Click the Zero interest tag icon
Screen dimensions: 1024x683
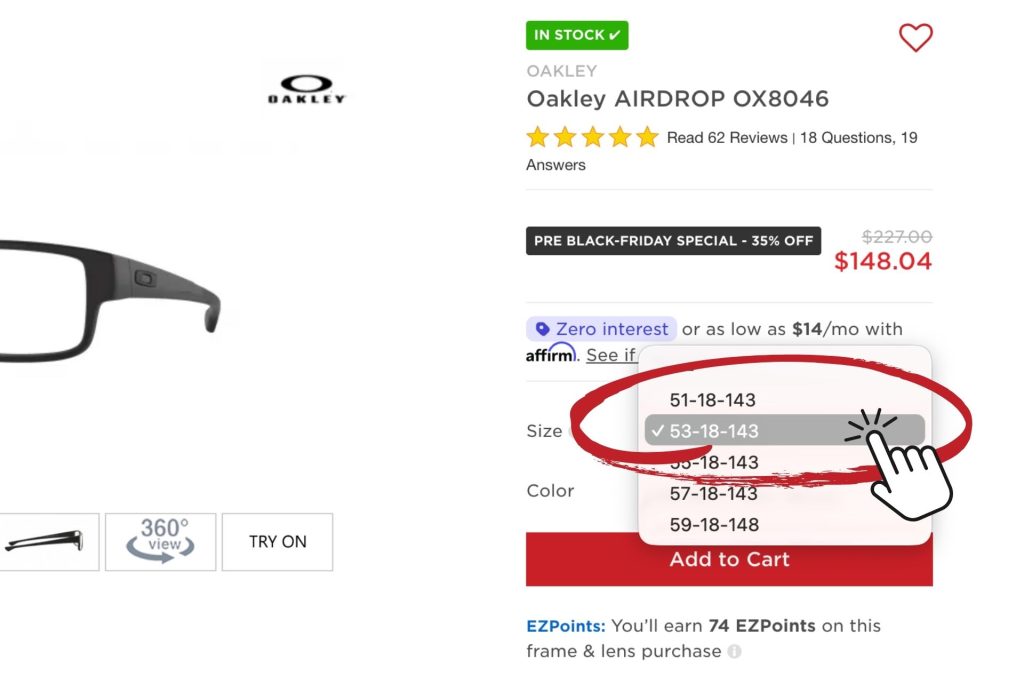543,329
